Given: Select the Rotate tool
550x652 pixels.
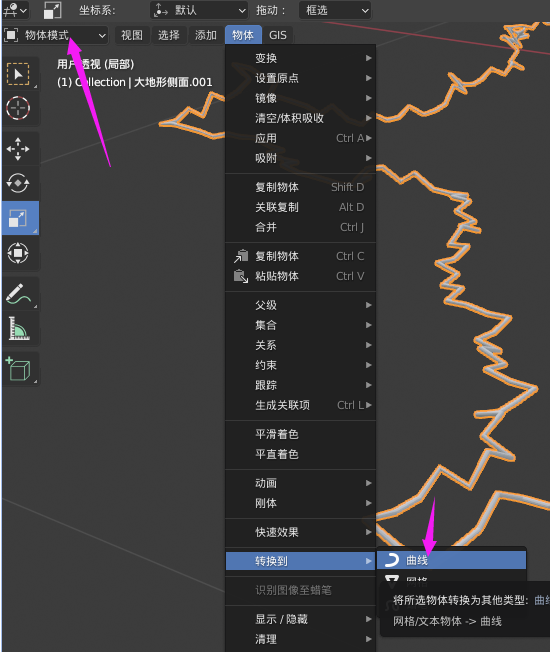Looking at the screenshot, I should (18, 183).
